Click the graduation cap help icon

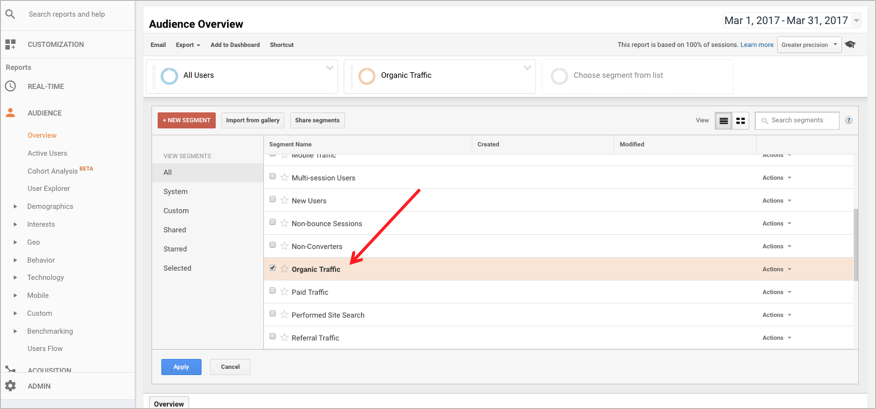coord(851,45)
